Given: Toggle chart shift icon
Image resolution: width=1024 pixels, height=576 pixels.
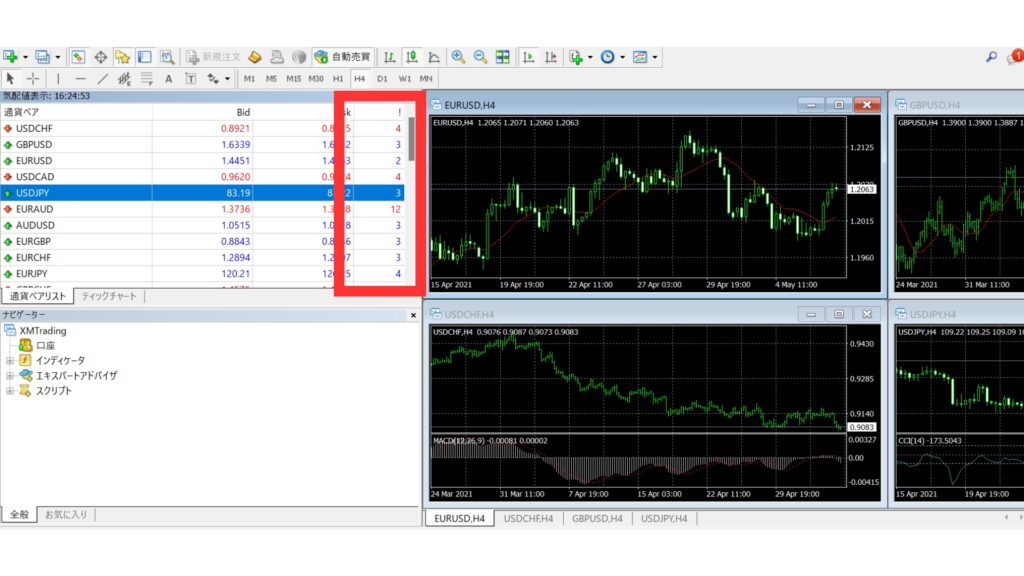Looking at the screenshot, I should (549, 57).
